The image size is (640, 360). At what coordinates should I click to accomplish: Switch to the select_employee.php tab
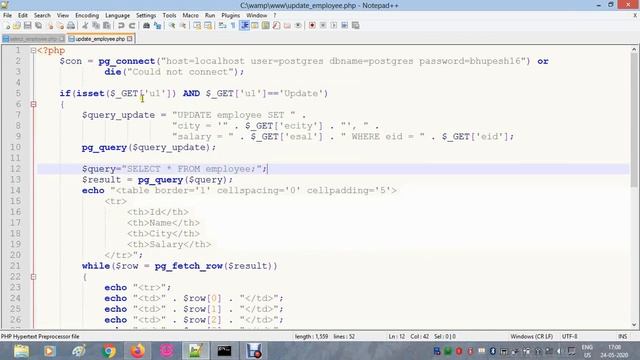tap(33, 39)
